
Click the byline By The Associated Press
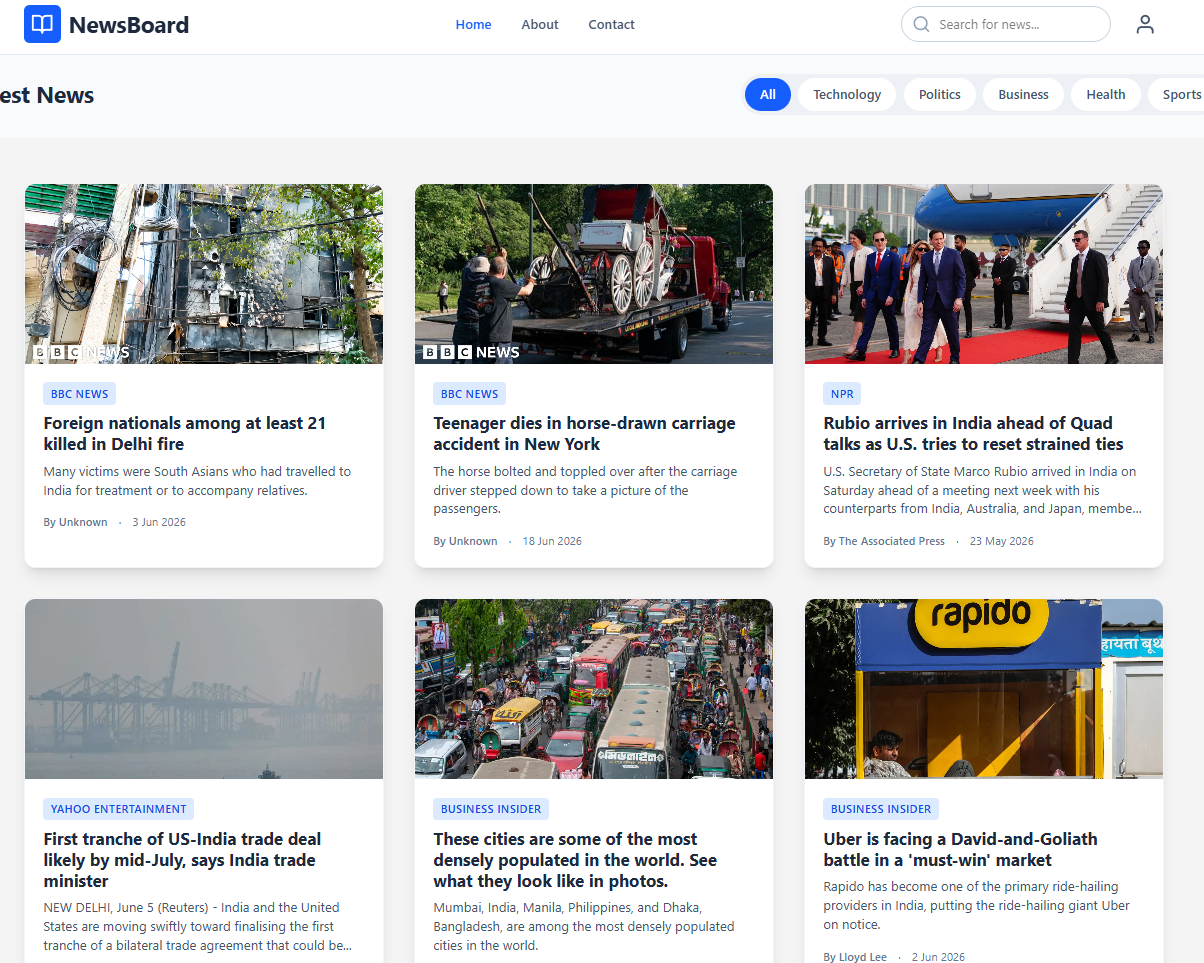tap(884, 541)
